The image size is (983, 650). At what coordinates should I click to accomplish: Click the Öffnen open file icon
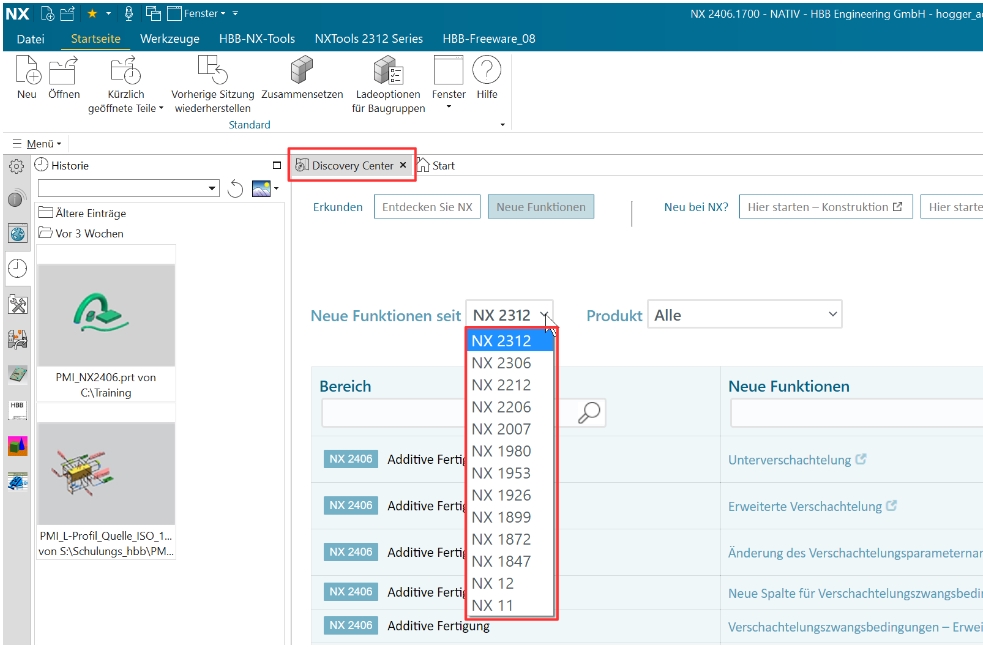pyautogui.click(x=63, y=70)
